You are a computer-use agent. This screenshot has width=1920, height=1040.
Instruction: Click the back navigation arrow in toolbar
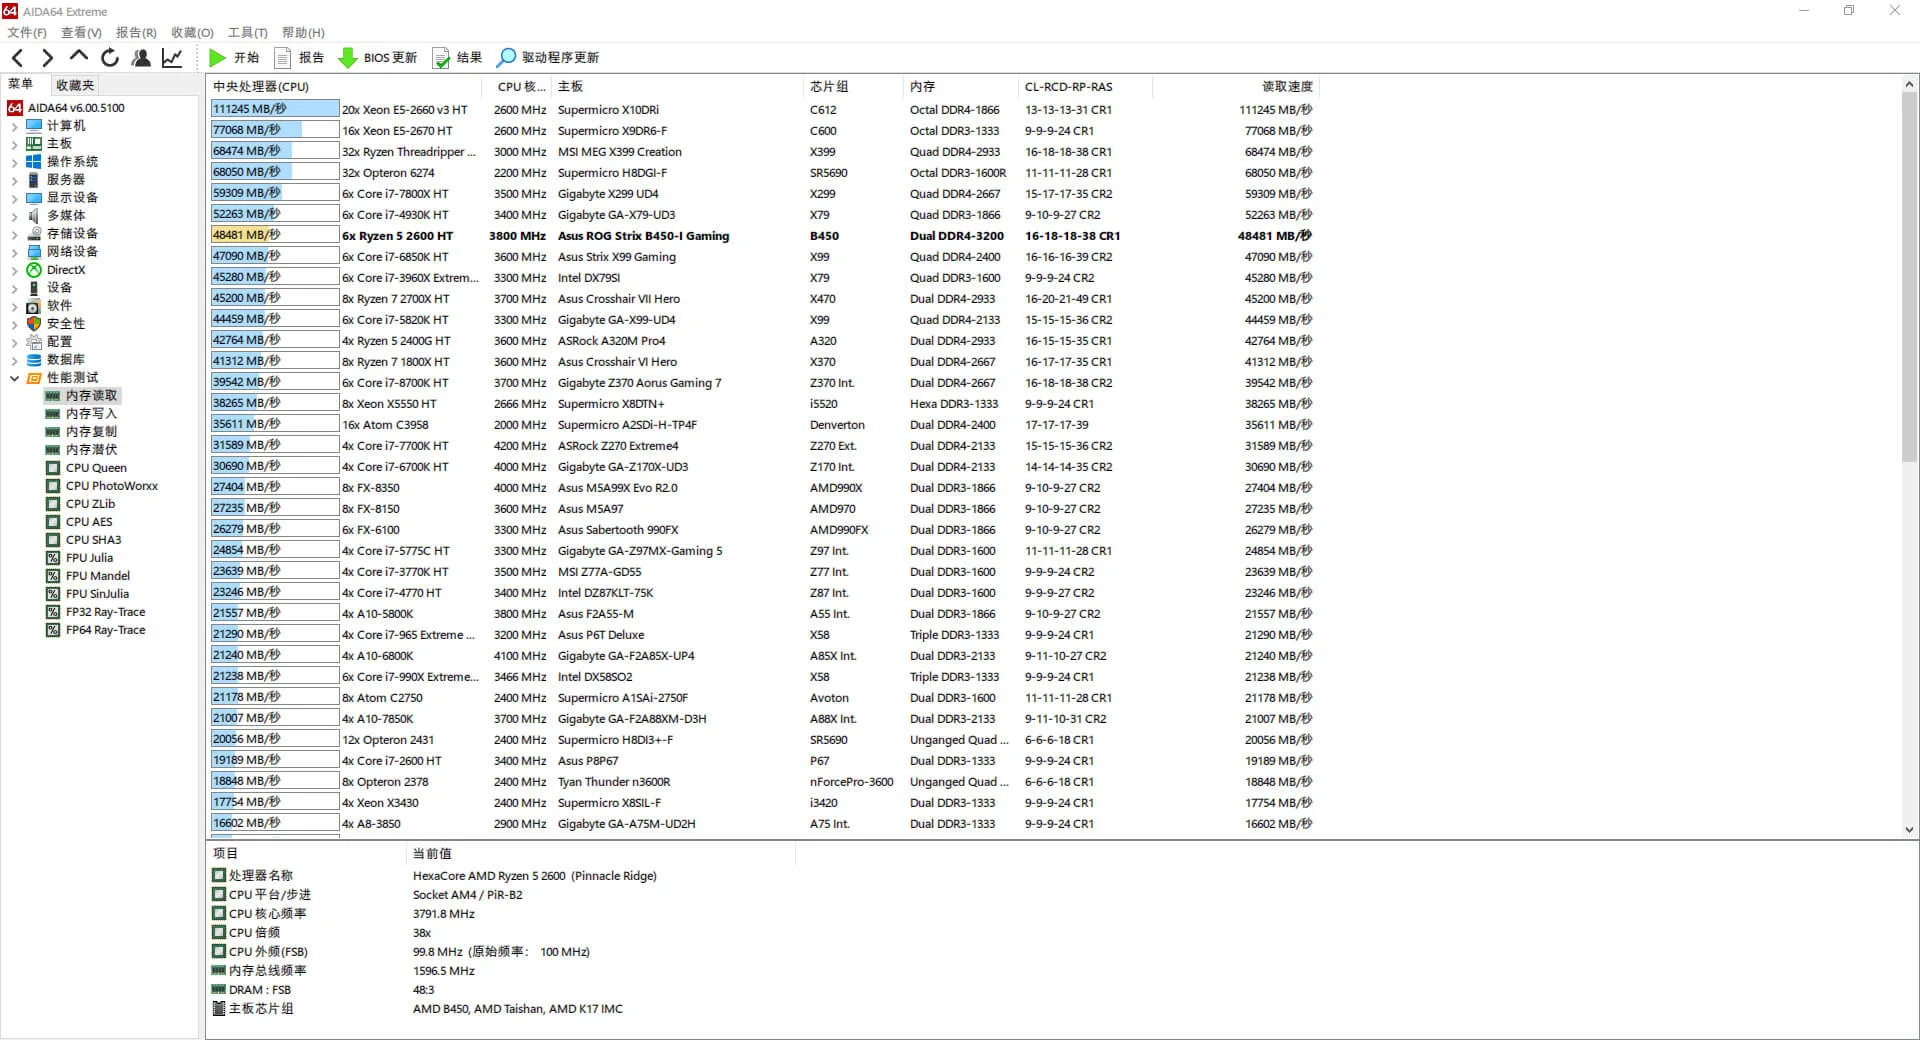point(18,58)
